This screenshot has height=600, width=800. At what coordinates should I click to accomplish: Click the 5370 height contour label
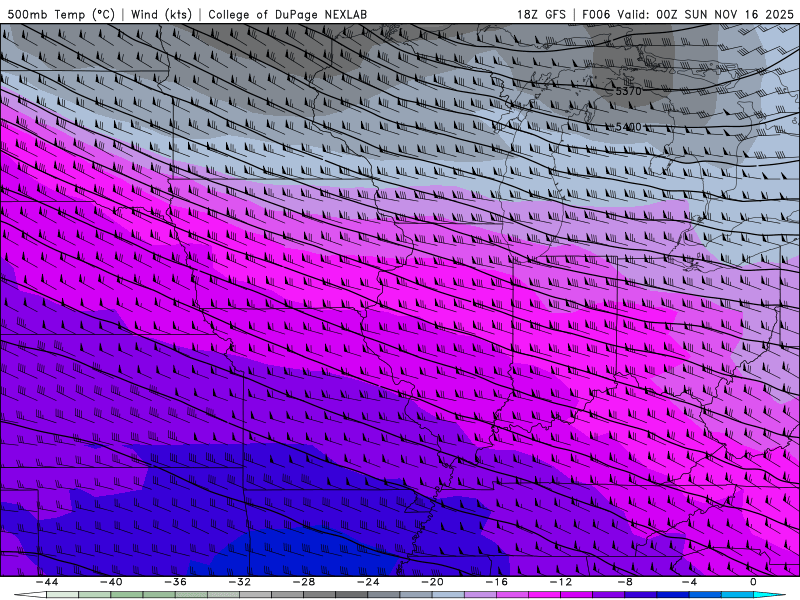(628, 91)
